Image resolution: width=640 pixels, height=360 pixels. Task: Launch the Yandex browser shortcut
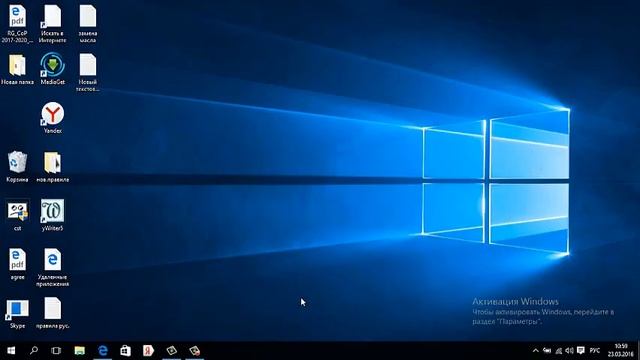tap(52, 118)
